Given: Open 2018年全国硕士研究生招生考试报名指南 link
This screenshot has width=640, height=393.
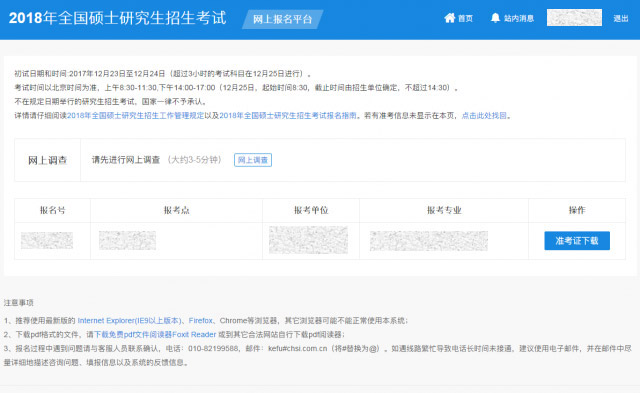Looking at the screenshot, I should (288, 115).
